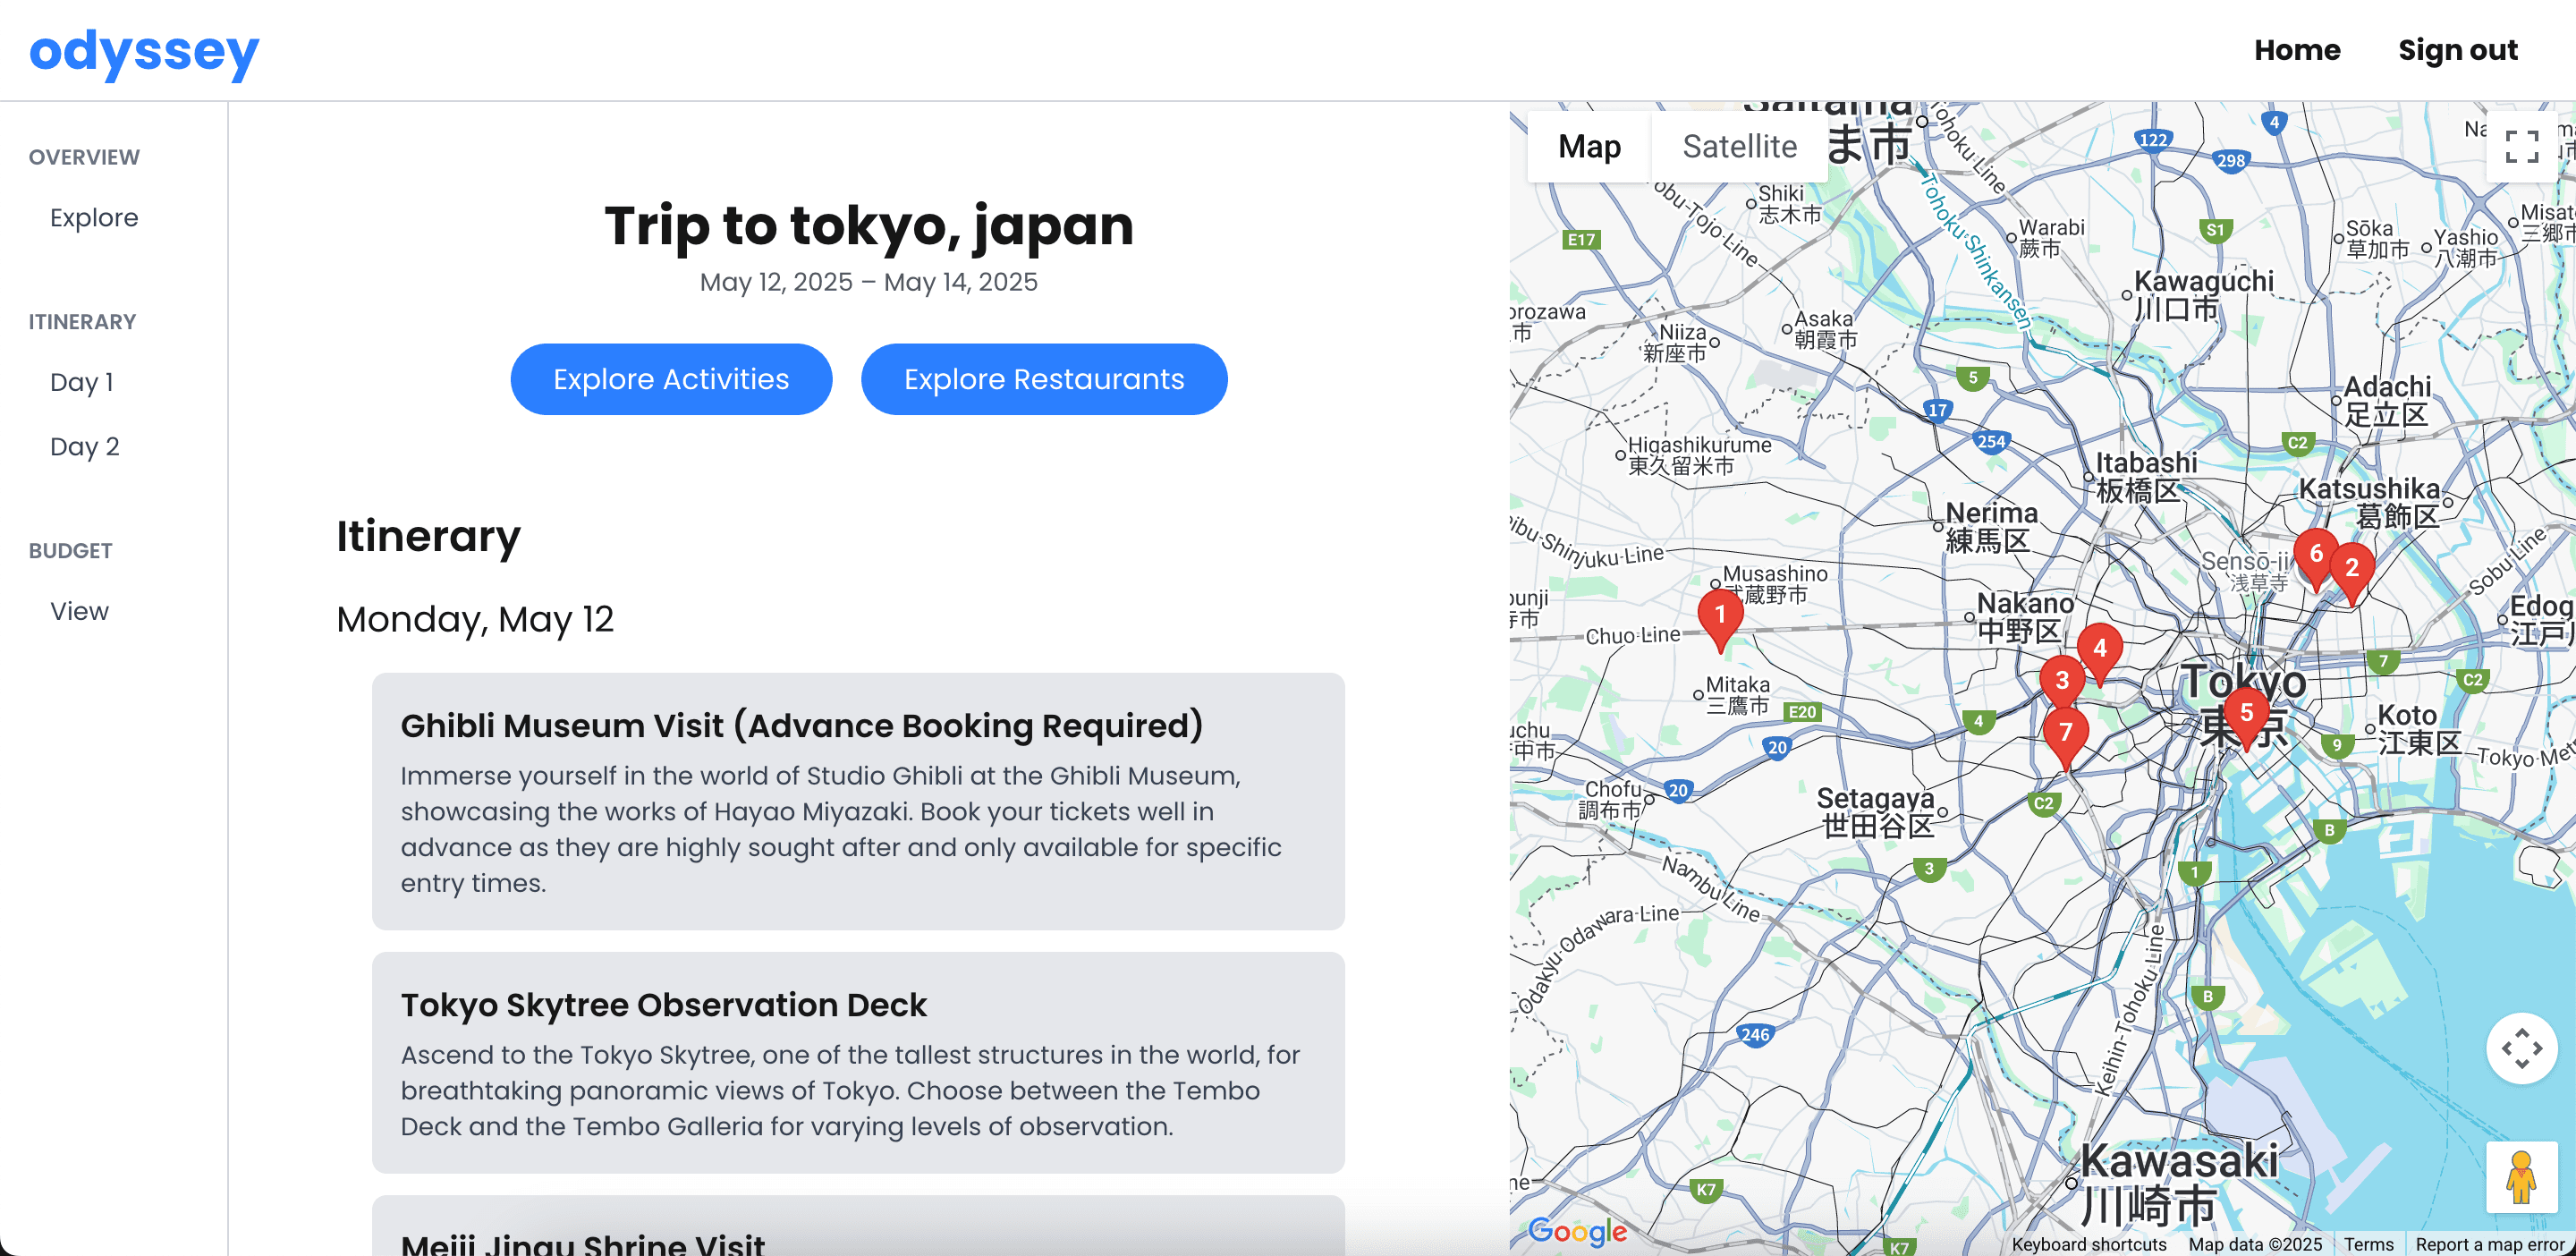Open map Keyboard shortcuts
Image resolution: width=2576 pixels, height=1256 pixels.
point(2089,1244)
